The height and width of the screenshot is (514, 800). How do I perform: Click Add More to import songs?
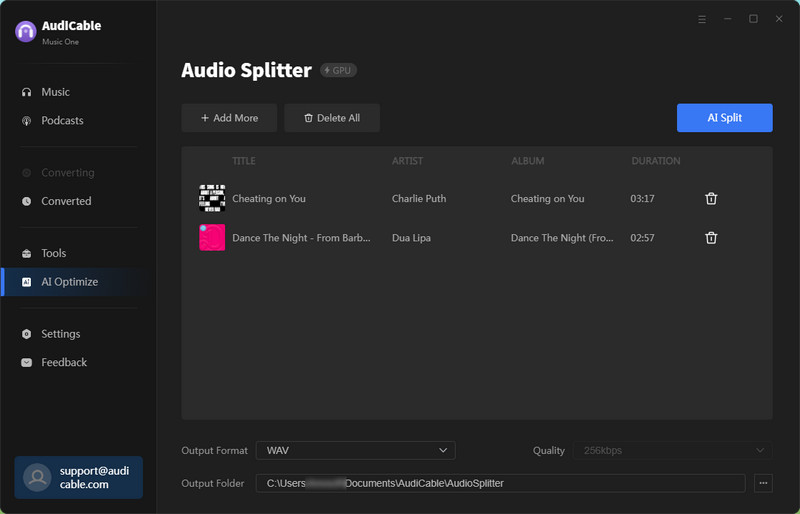[229, 118]
